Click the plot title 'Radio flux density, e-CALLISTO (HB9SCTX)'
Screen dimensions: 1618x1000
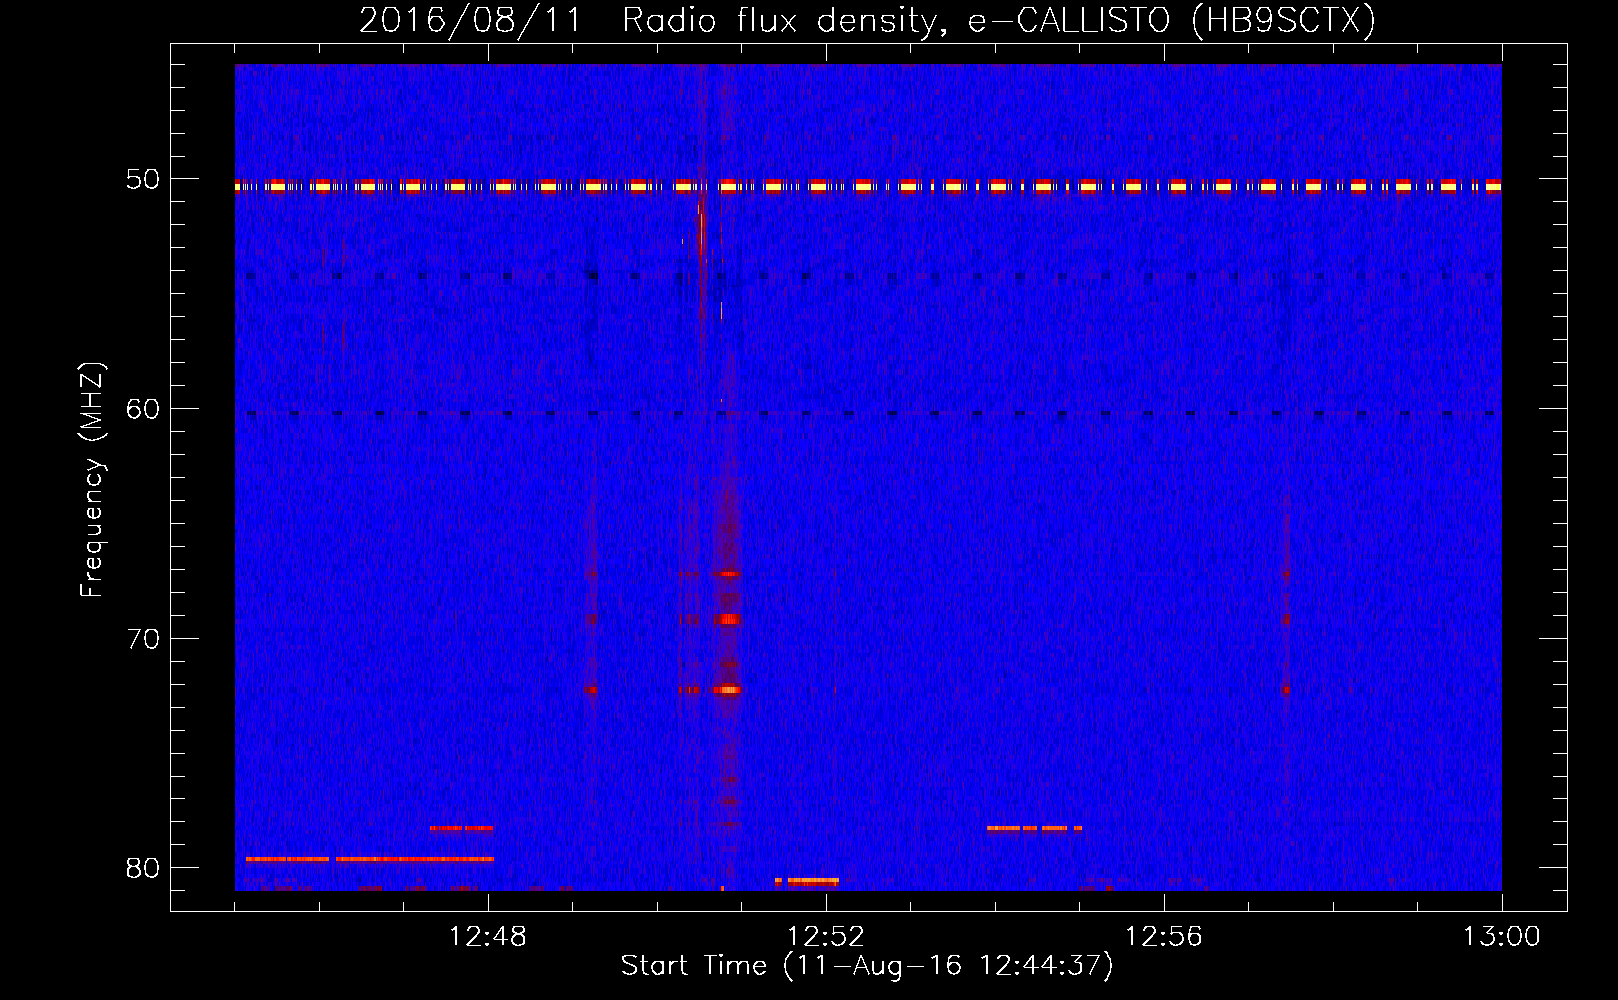coord(999,20)
